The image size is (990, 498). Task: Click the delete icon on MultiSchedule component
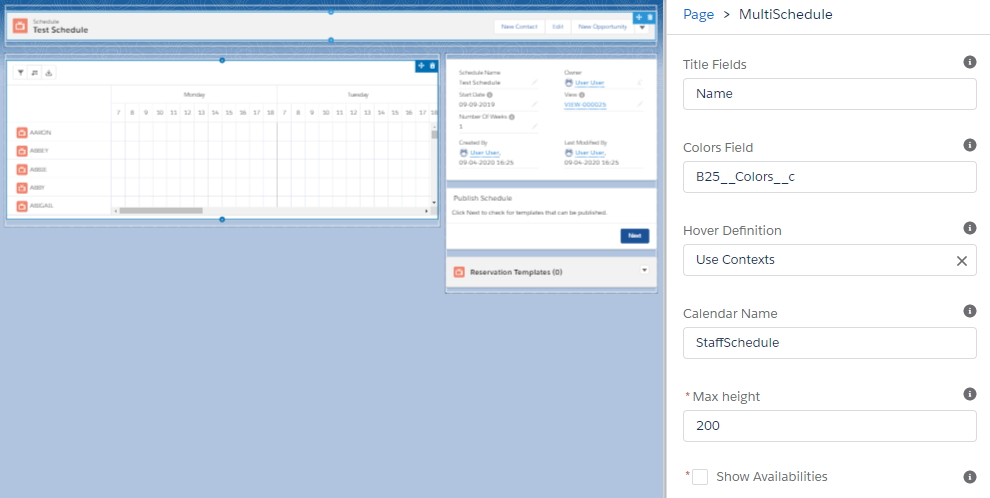(432, 66)
